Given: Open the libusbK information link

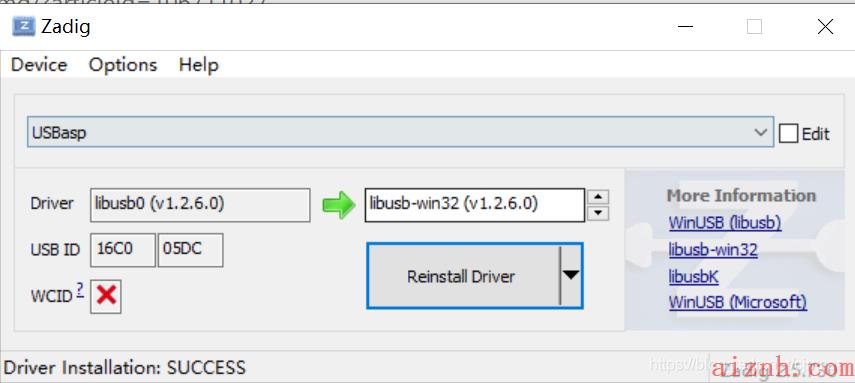Looking at the screenshot, I should (694, 277).
